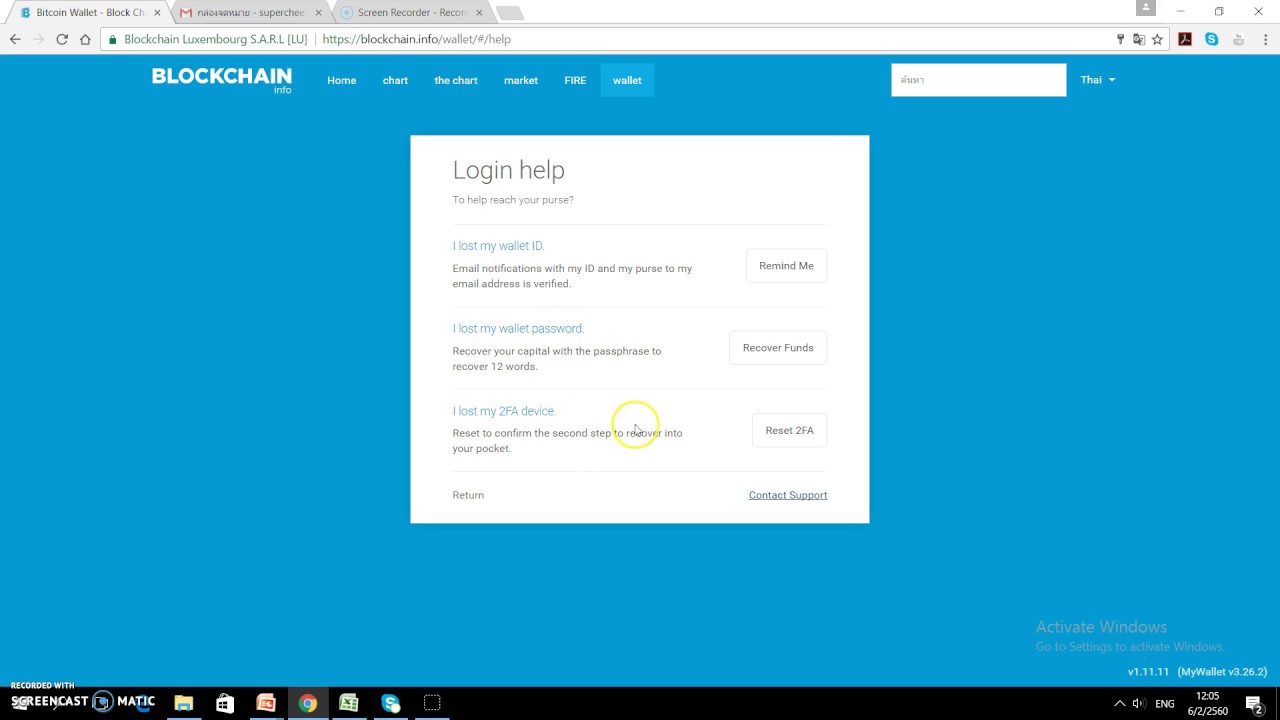Screen dimensions: 1280x720
Task: Click the translate page icon
Action: coord(1138,39)
